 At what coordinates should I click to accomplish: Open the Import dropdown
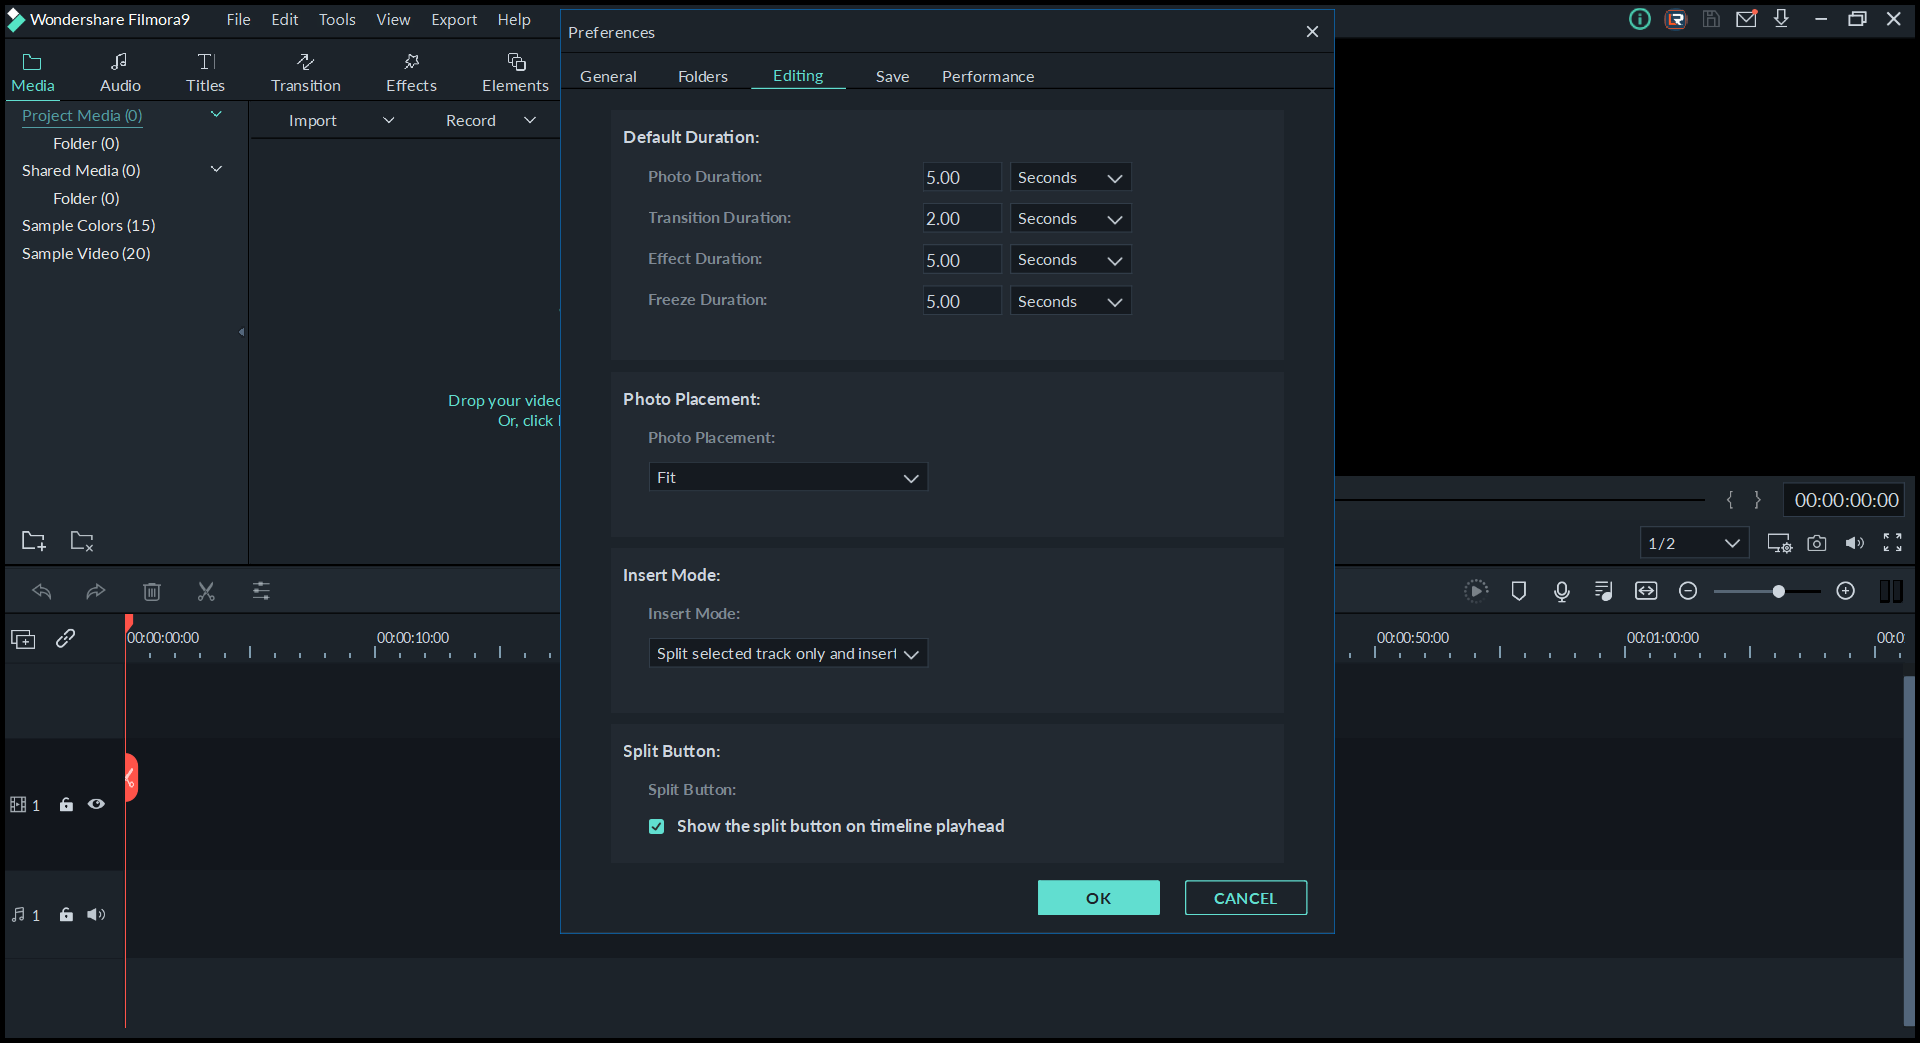(389, 120)
